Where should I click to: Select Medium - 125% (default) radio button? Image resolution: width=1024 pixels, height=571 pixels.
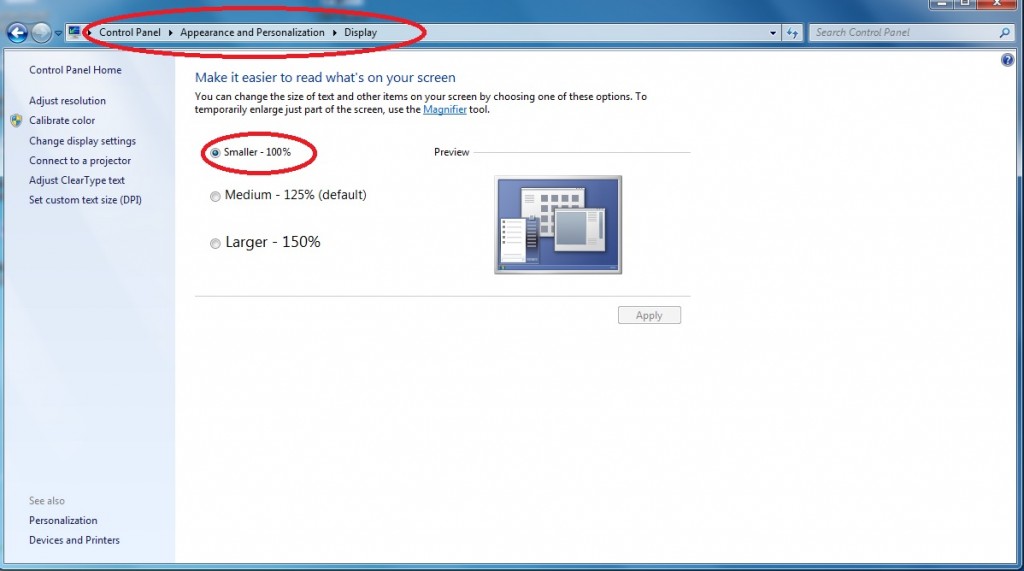215,196
